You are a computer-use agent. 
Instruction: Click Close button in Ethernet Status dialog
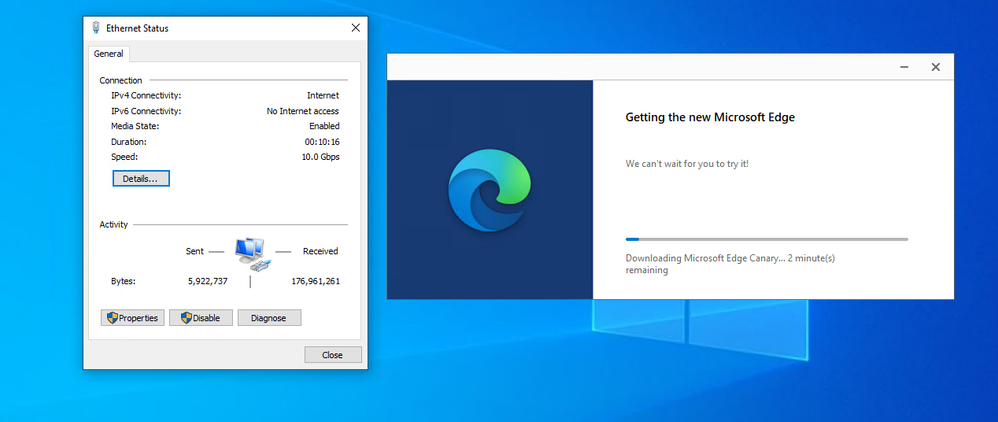click(x=333, y=355)
